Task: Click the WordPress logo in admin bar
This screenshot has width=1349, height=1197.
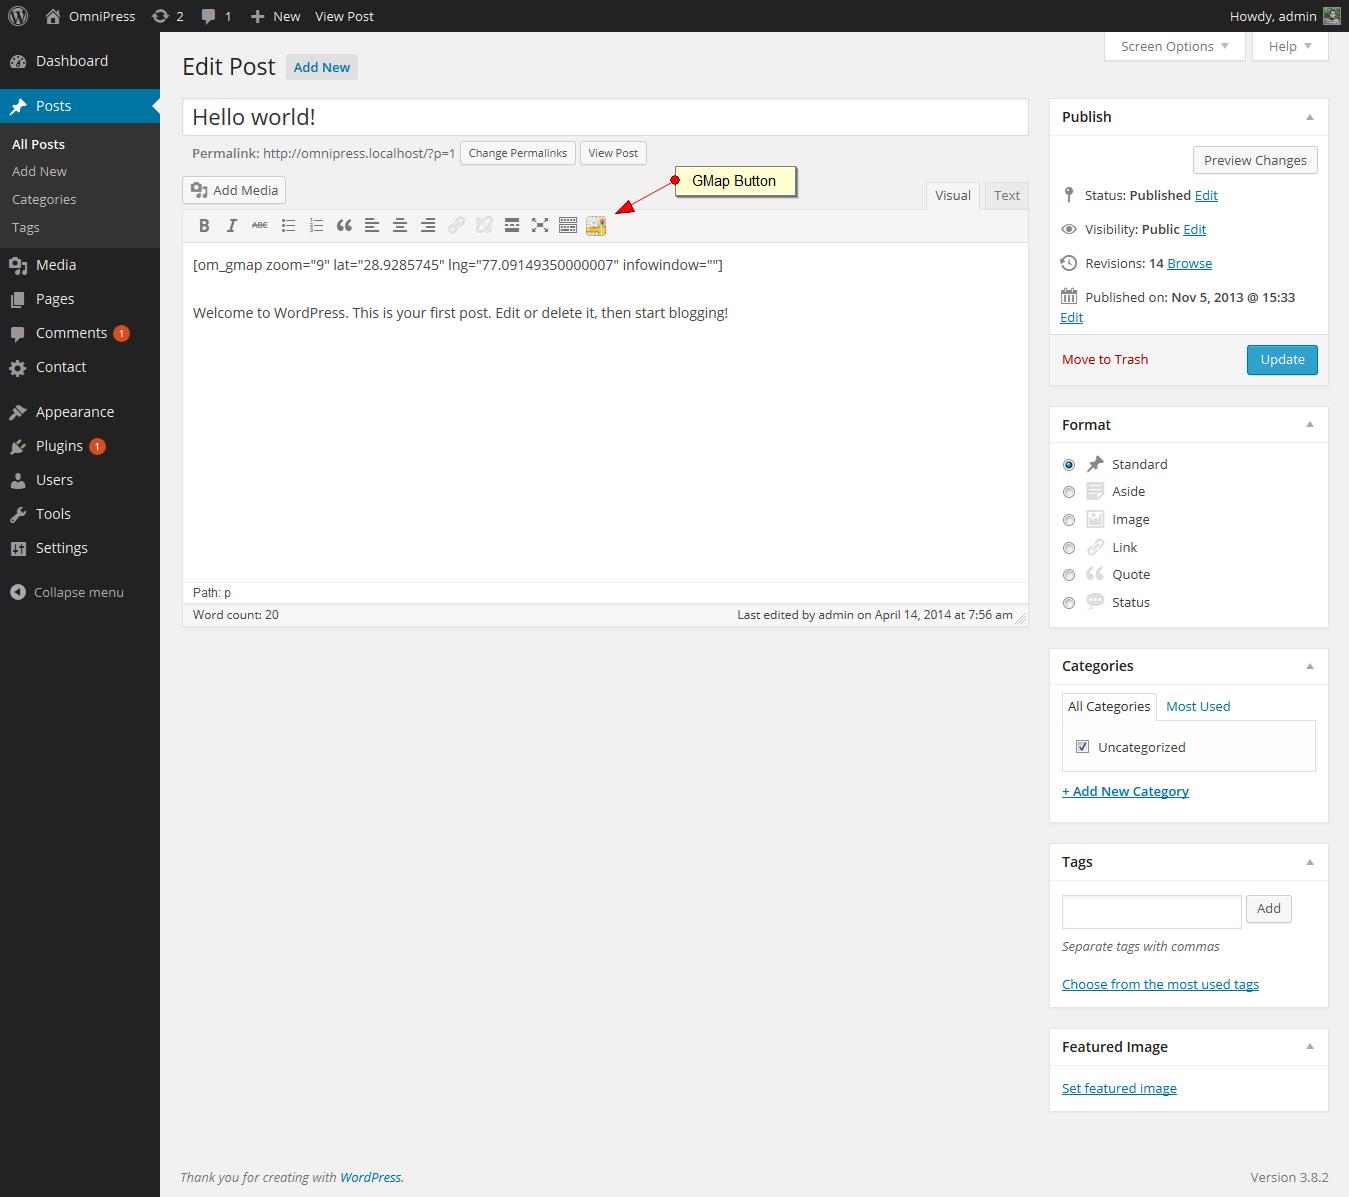Action: click(18, 16)
